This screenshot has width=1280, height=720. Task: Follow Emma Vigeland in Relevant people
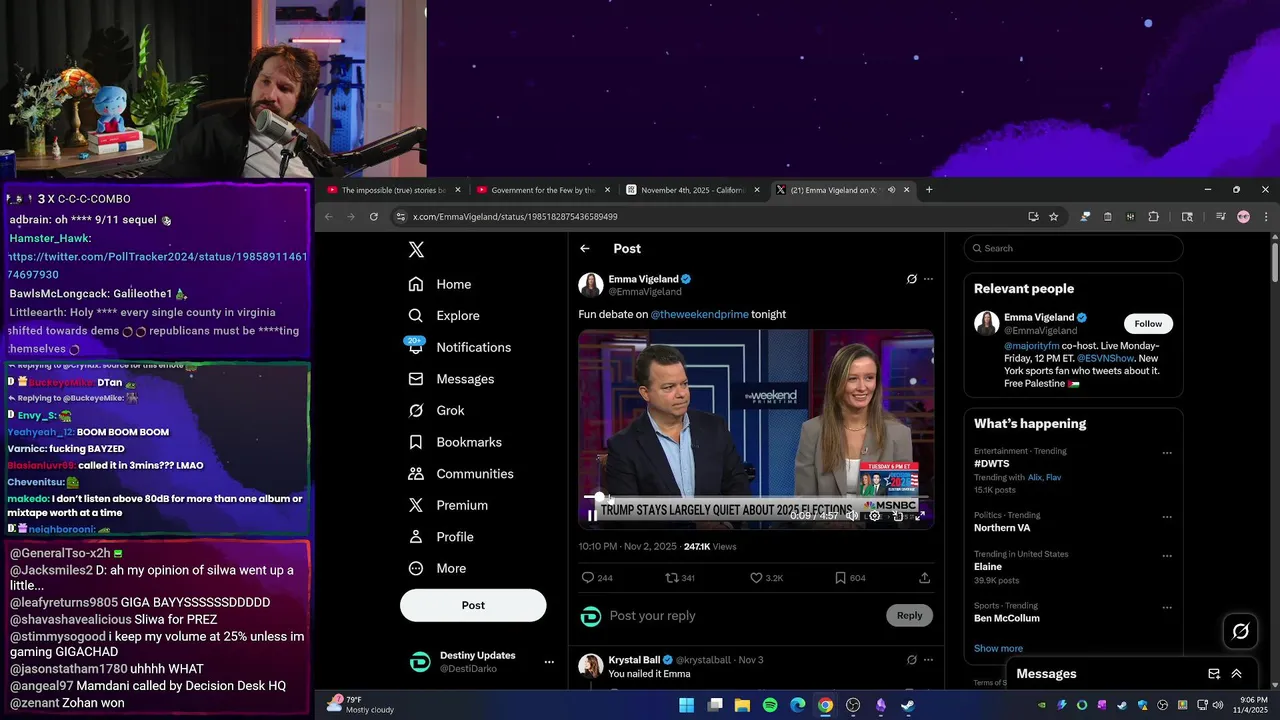[x=1148, y=323]
